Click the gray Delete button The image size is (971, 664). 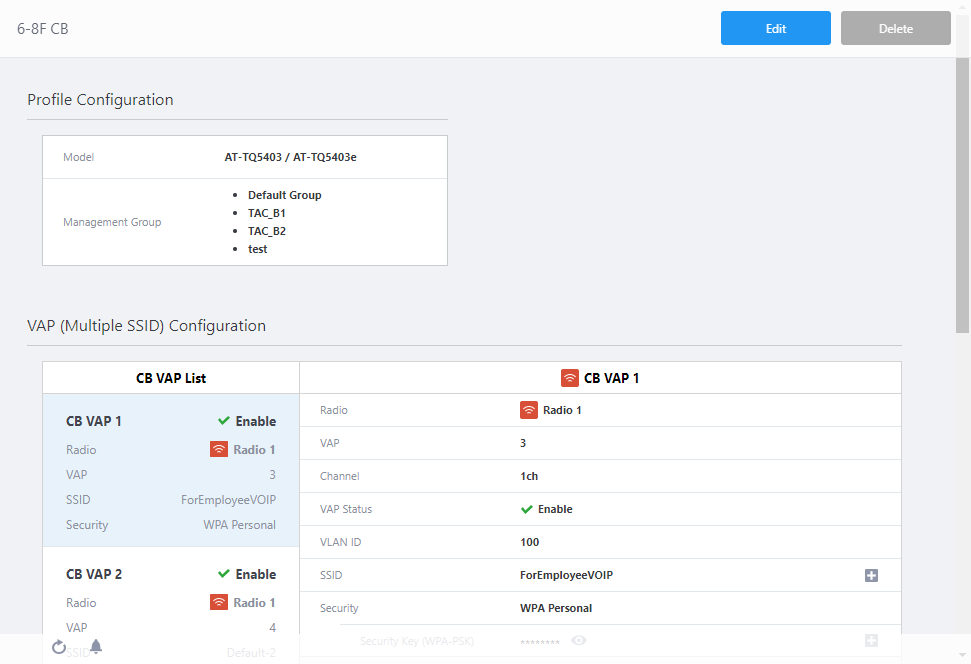coord(895,29)
